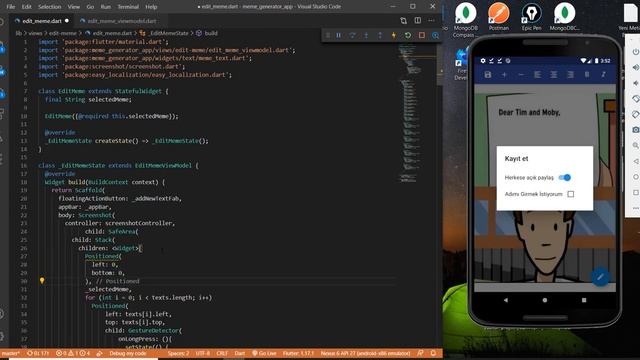Screen dimensions: 640x360
Task: Open Epic Pen desktop shortcut
Action: (531, 17)
